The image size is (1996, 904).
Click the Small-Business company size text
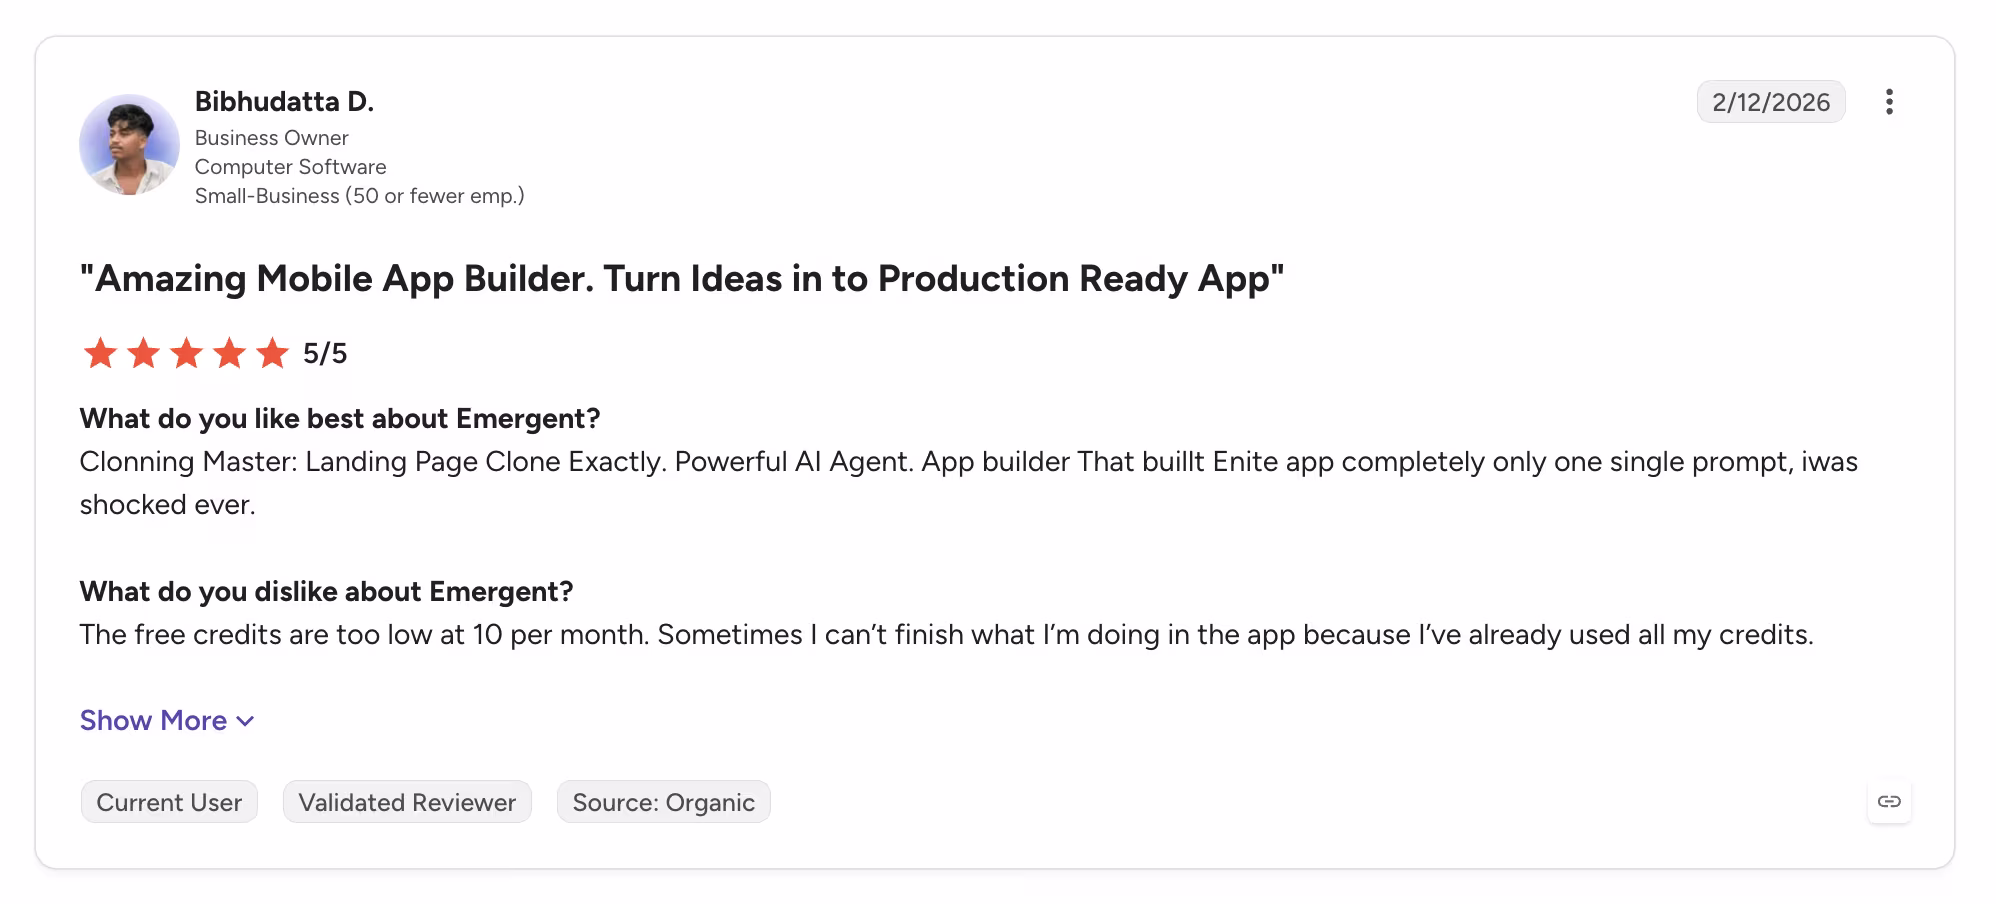tap(360, 196)
